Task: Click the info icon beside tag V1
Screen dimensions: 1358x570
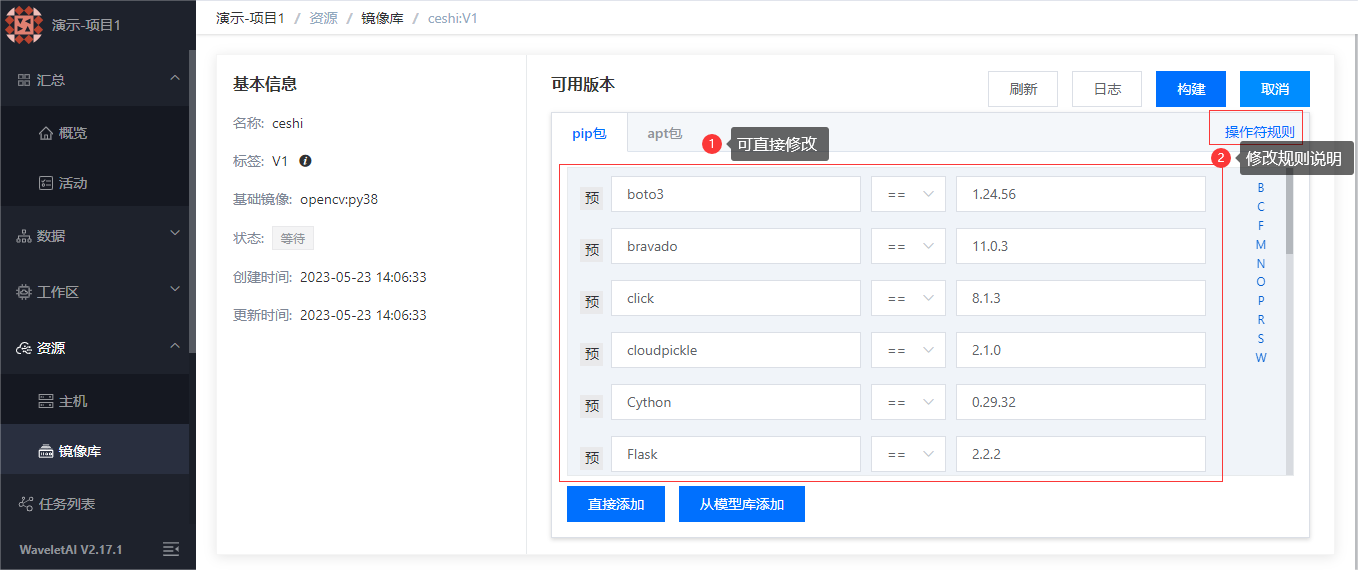Action: tap(305, 161)
